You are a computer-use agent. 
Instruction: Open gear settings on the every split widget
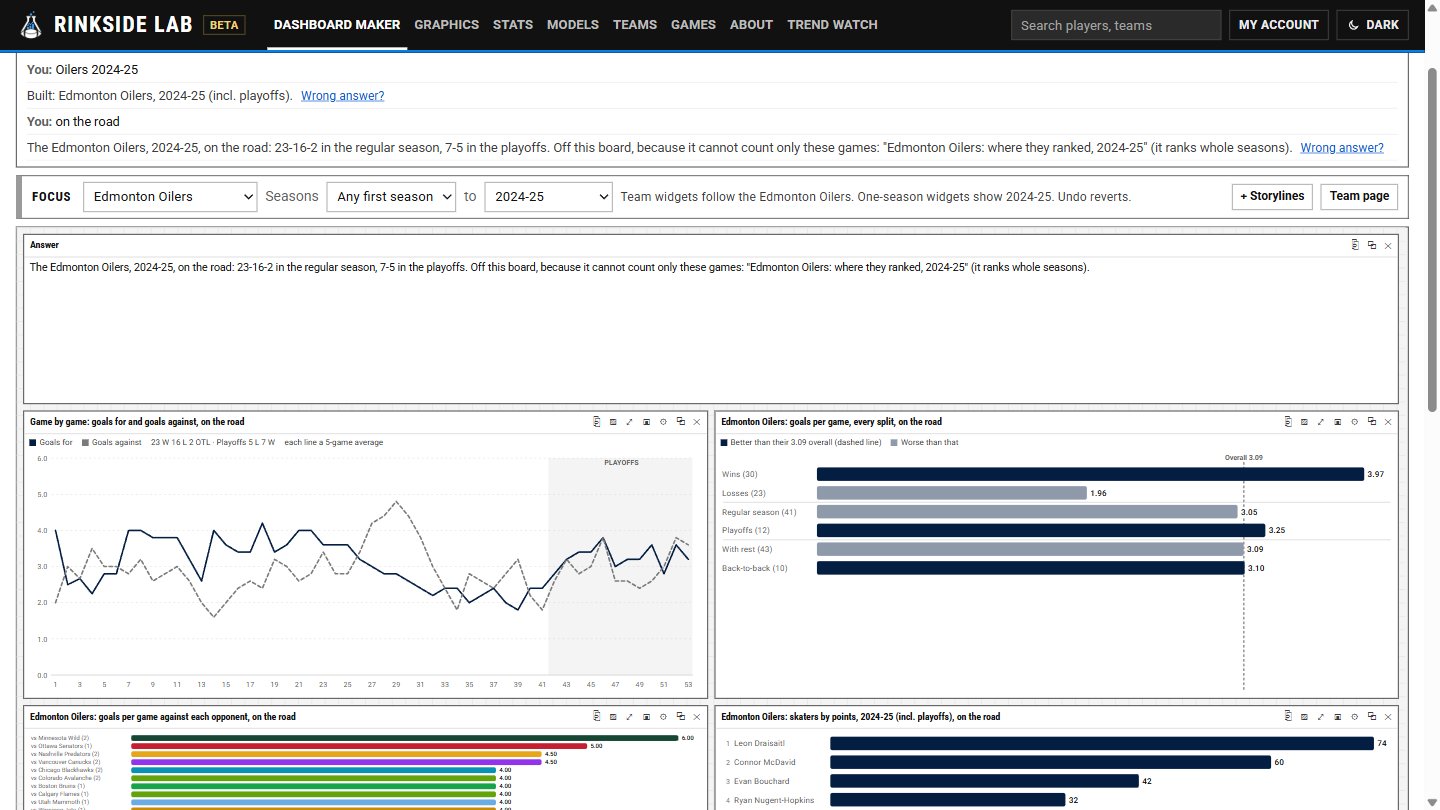1355,422
